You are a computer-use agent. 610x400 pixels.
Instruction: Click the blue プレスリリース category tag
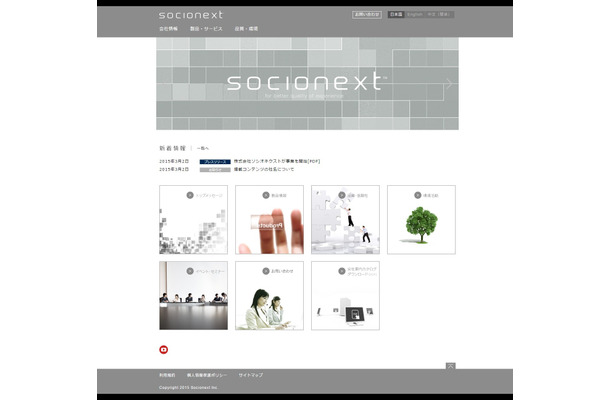pos(215,161)
